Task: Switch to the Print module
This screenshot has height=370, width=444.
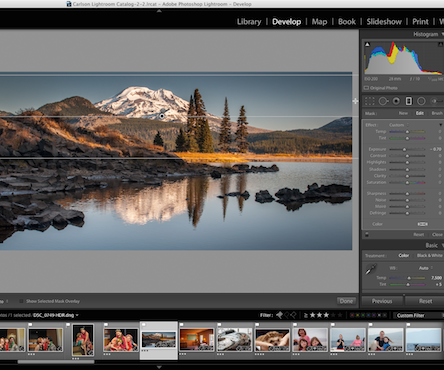Action: point(420,22)
